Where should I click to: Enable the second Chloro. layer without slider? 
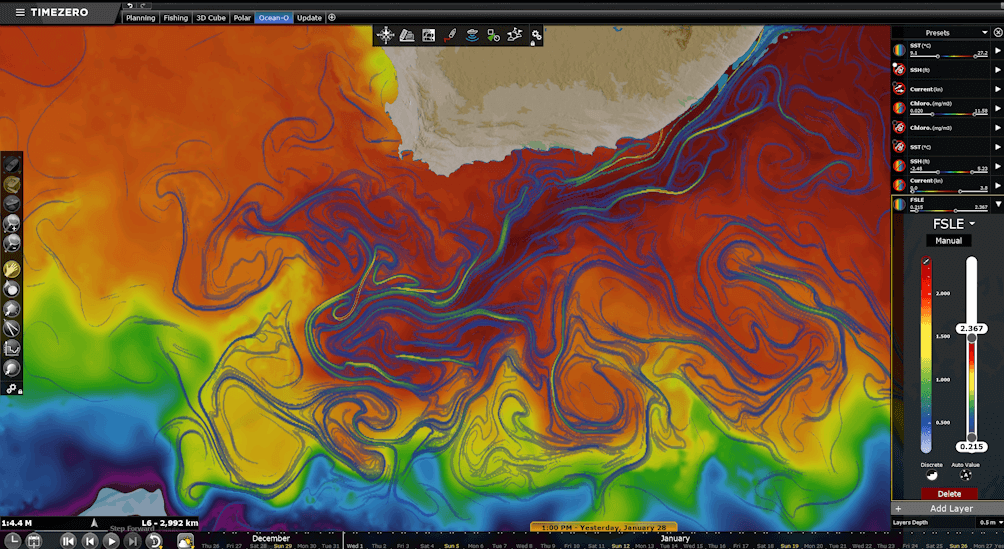click(900, 127)
